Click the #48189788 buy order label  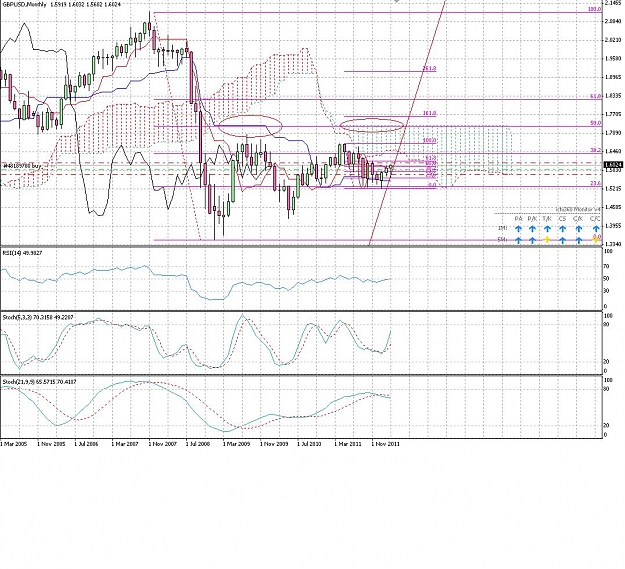pyautogui.click(x=22, y=165)
